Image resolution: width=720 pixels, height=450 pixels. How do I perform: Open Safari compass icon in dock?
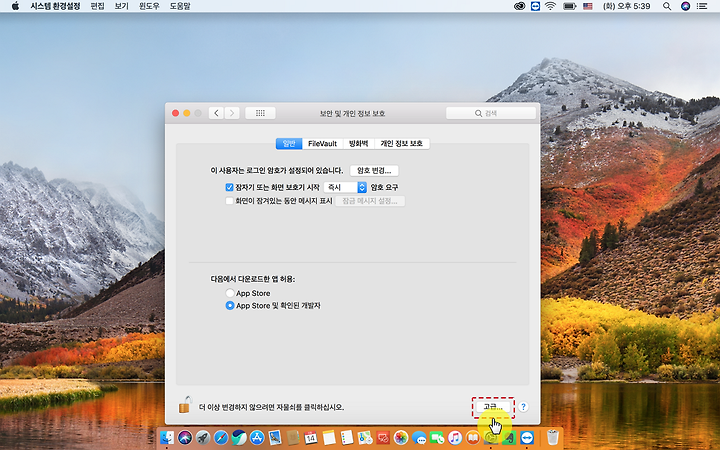pos(221,438)
